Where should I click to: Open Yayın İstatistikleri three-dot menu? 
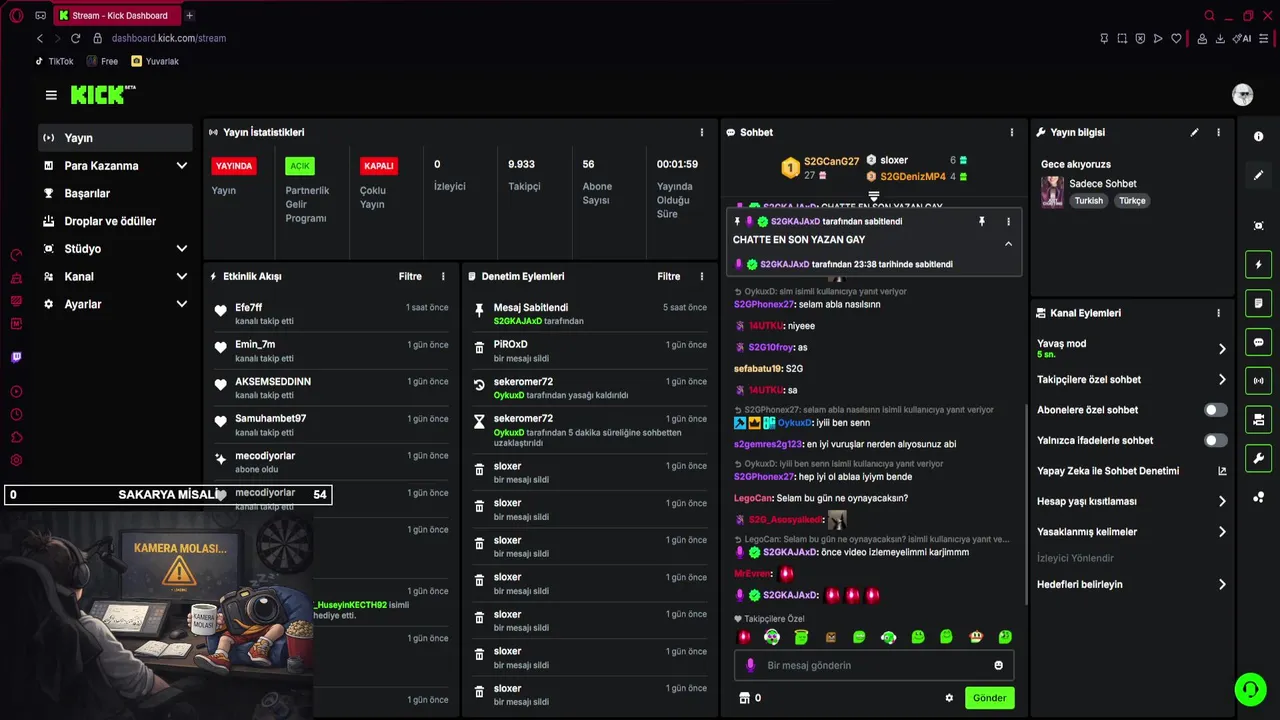pyautogui.click(x=701, y=132)
